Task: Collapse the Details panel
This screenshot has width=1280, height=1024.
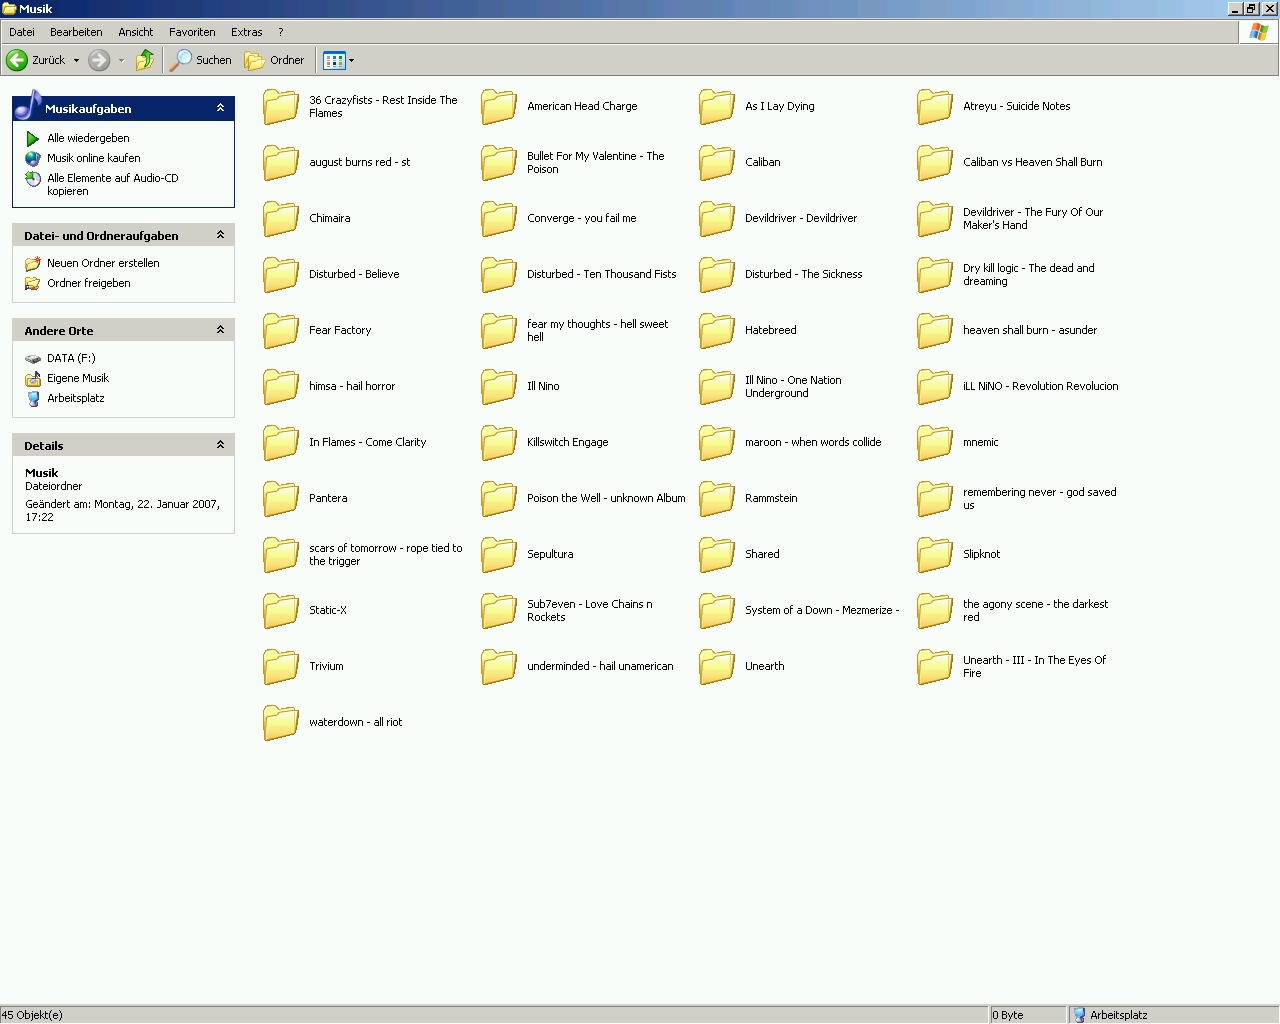Action: 220,445
